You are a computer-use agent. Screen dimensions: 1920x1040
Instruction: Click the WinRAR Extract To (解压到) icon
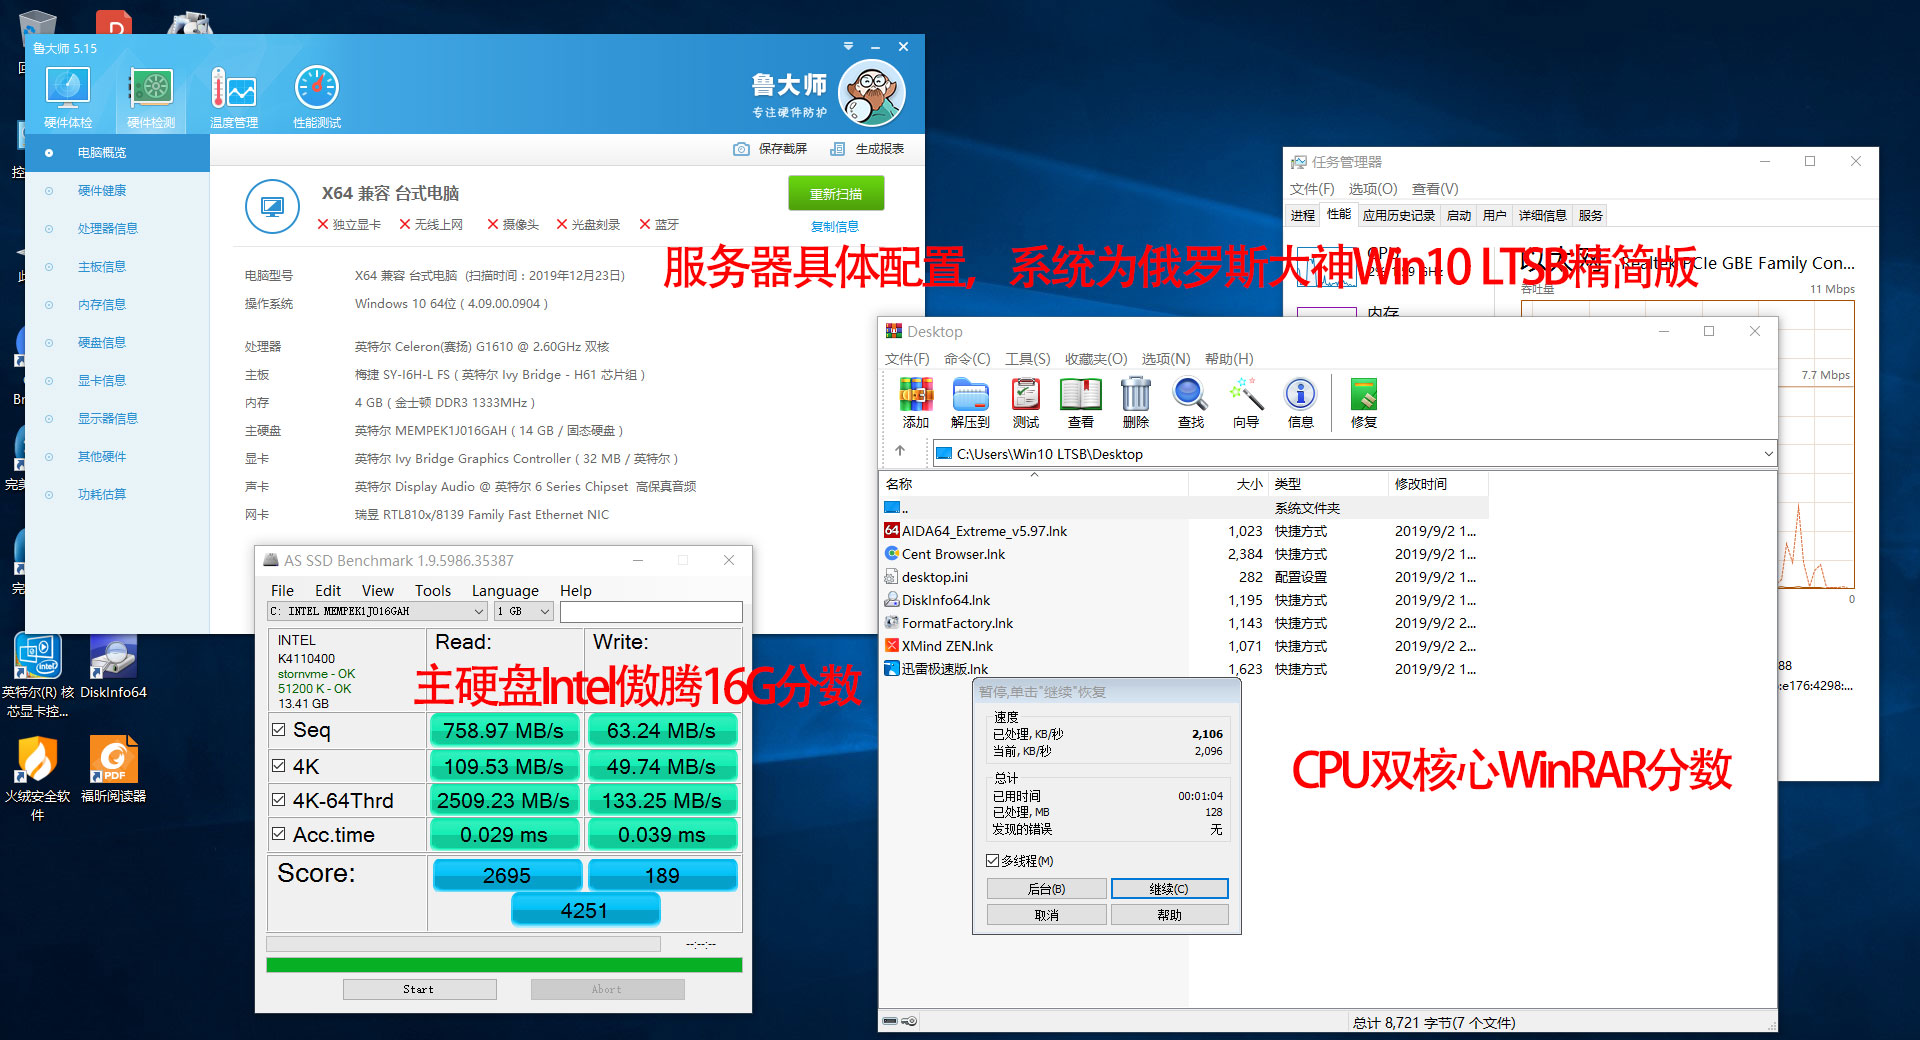pos(969,402)
